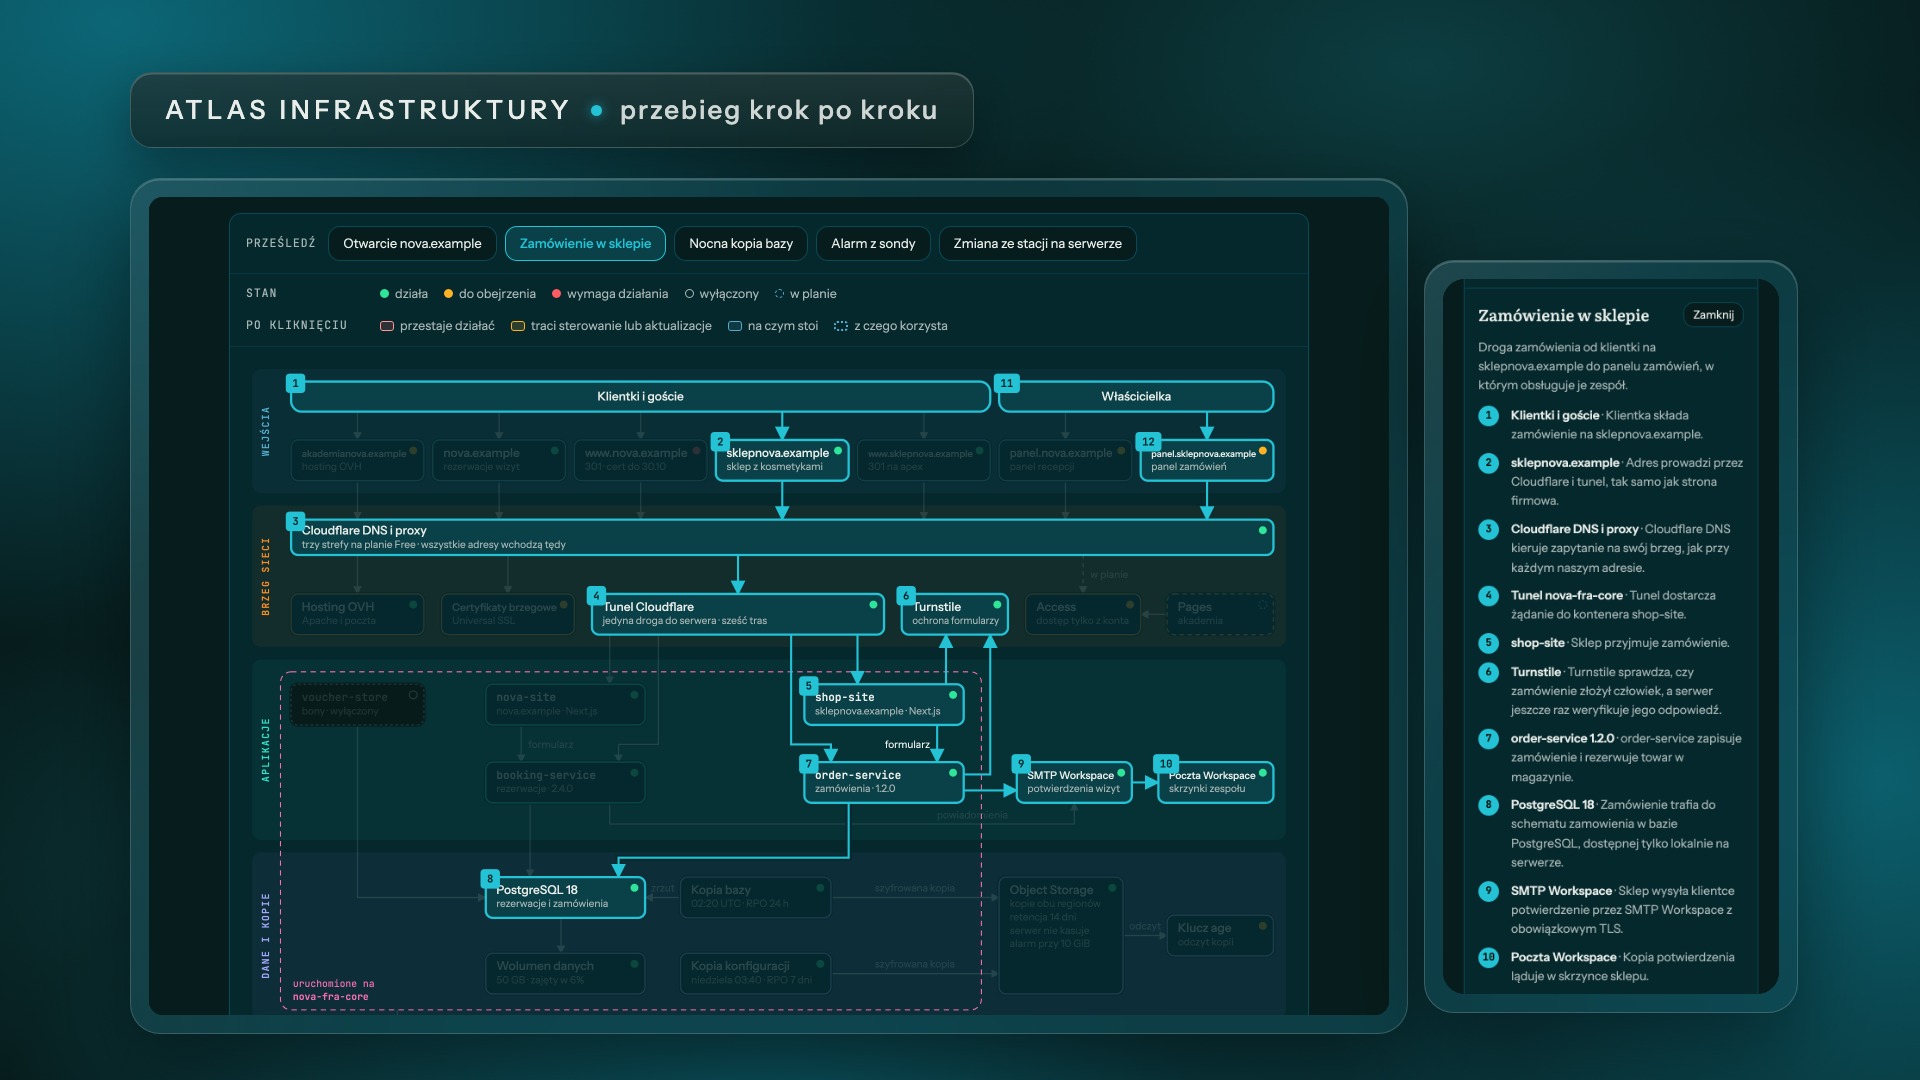The height and width of the screenshot is (1080, 1920).
Task: Select the dimmed nova-site node
Action: point(565,704)
